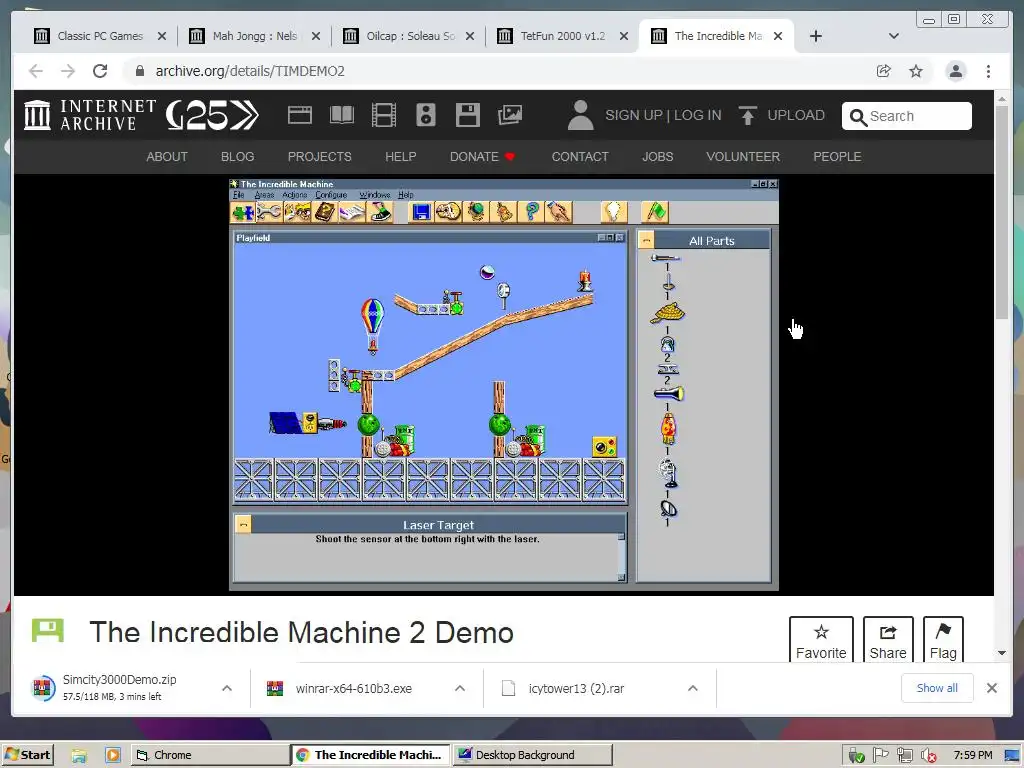Image resolution: width=1024 pixels, height=768 pixels.
Task: Switch to the Oilcap tab
Action: click(x=410, y=36)
